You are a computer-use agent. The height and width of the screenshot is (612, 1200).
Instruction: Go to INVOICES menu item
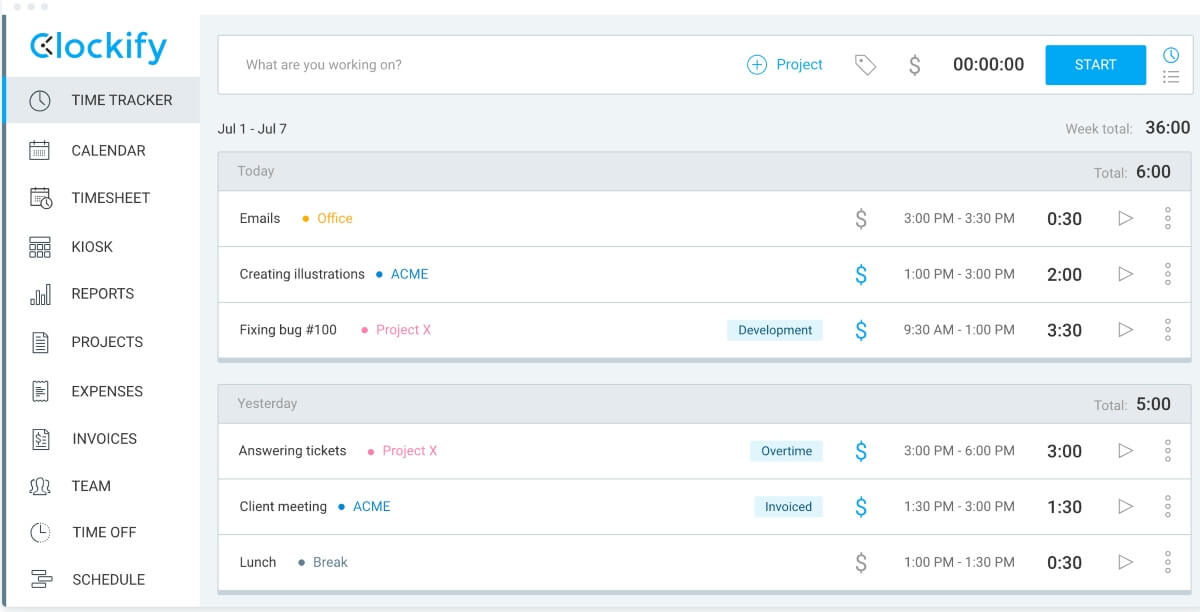tap(105, 438)
